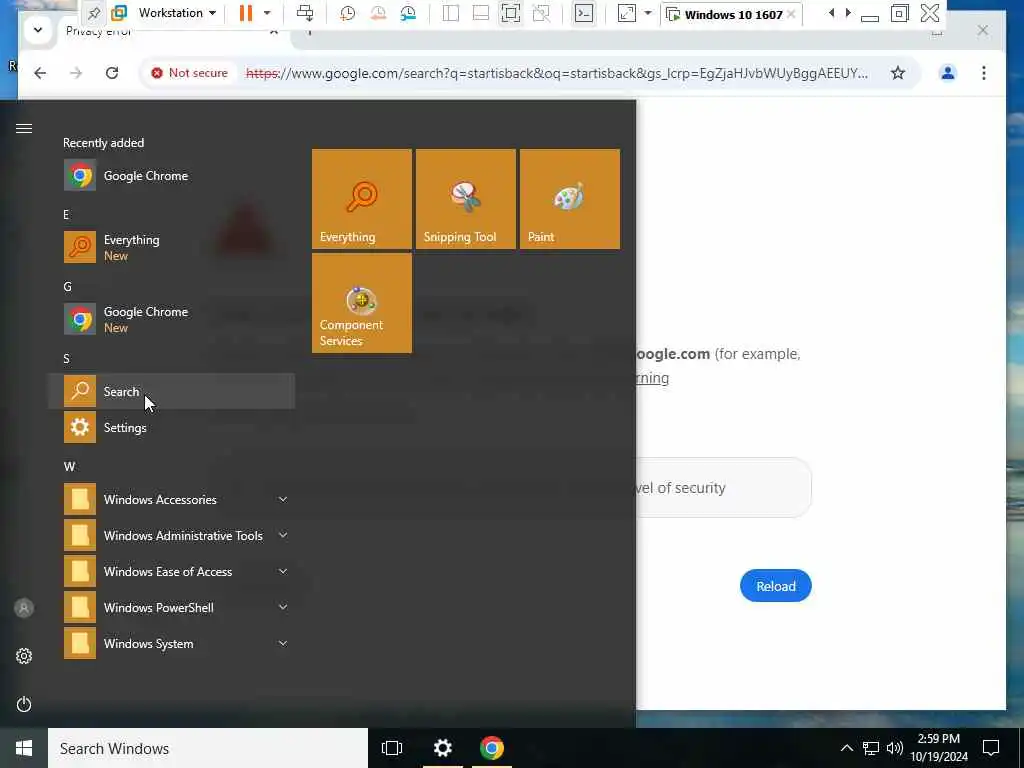Image resolution: width=1024 pixels, height=768 pixels.
Task: Click the Not secure site indicator
Action: click(189, 73)
